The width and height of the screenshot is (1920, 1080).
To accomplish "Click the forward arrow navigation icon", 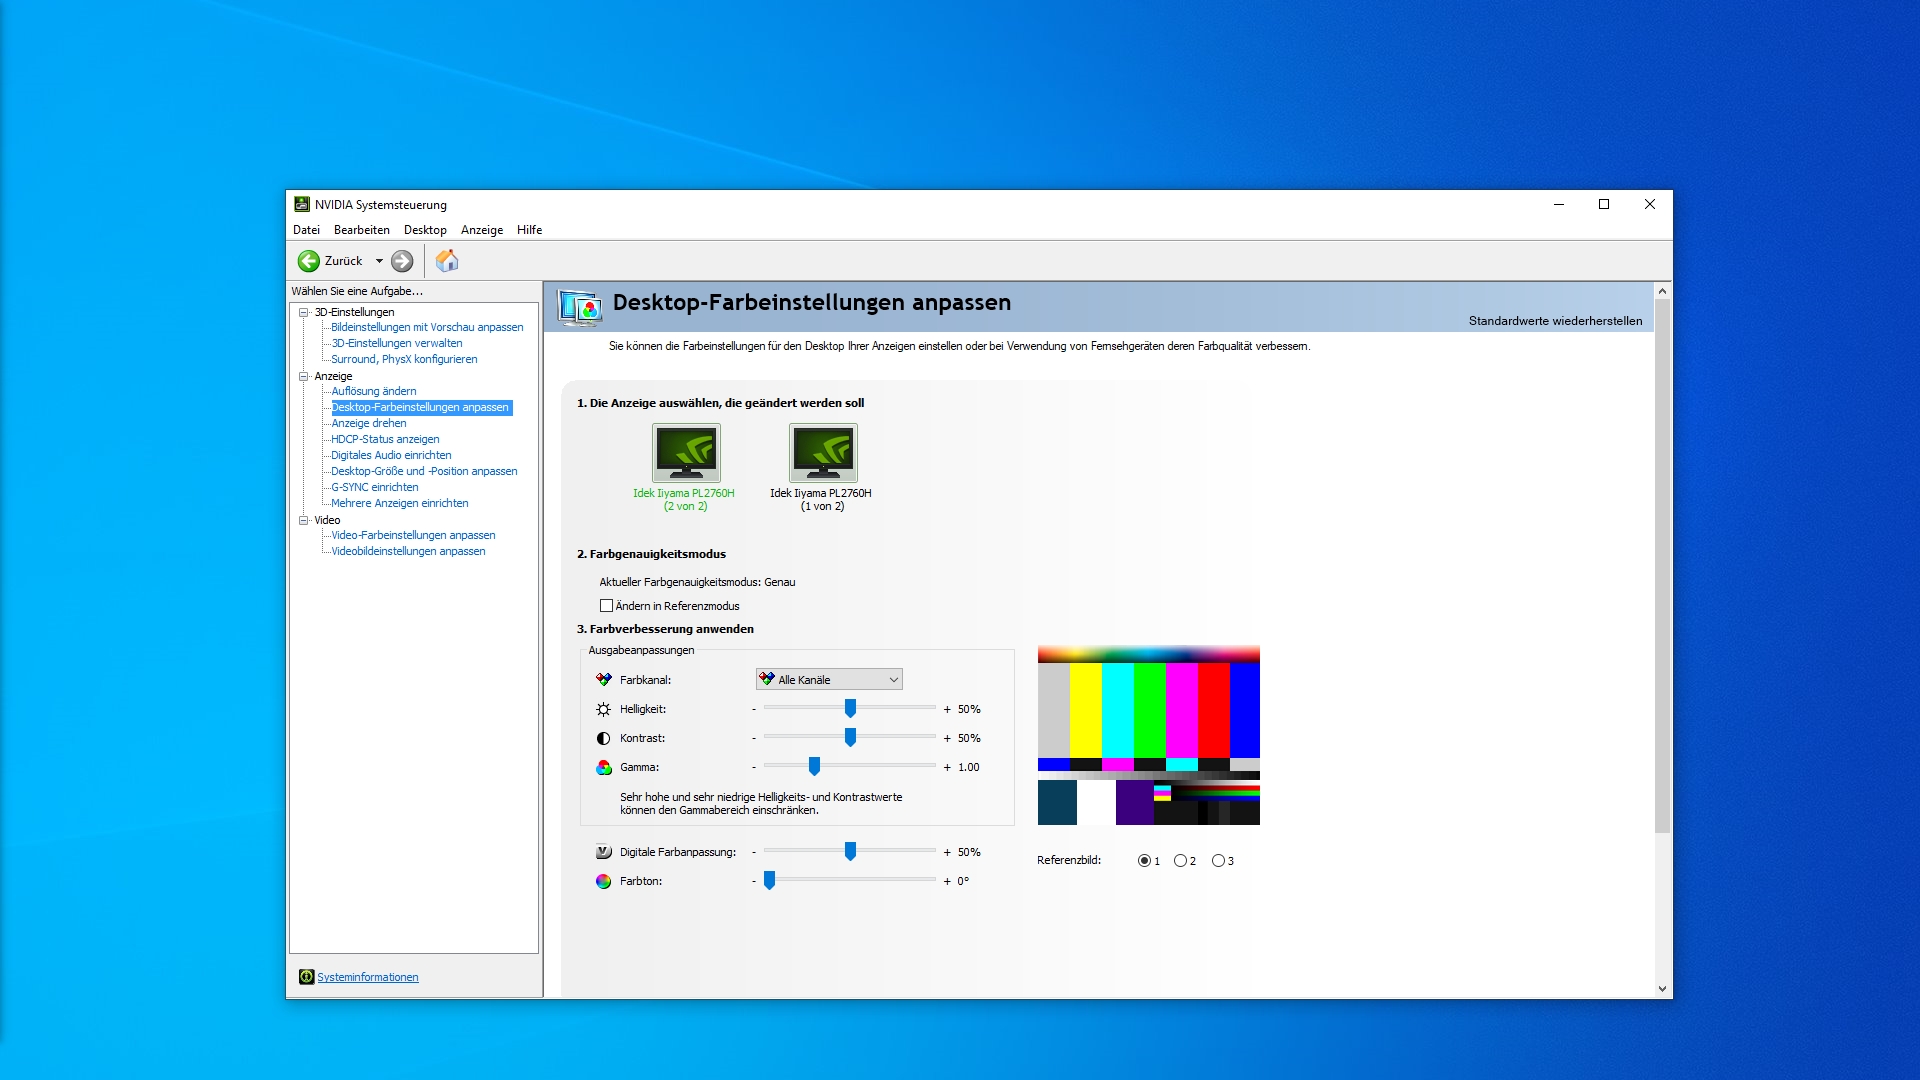I will click(x=402, y=261).
